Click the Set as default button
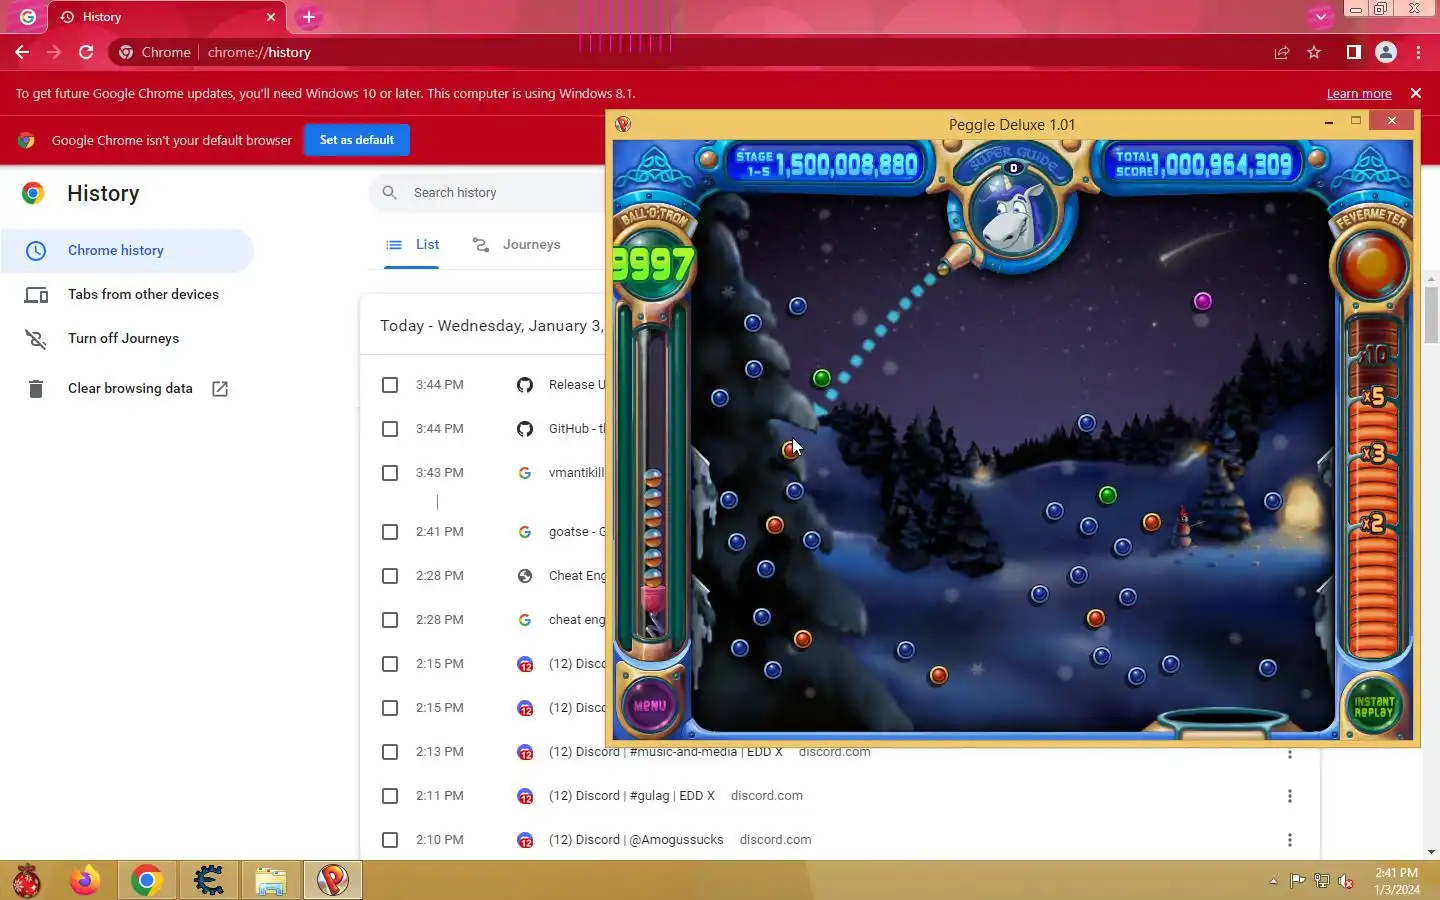 click(357, 140)
